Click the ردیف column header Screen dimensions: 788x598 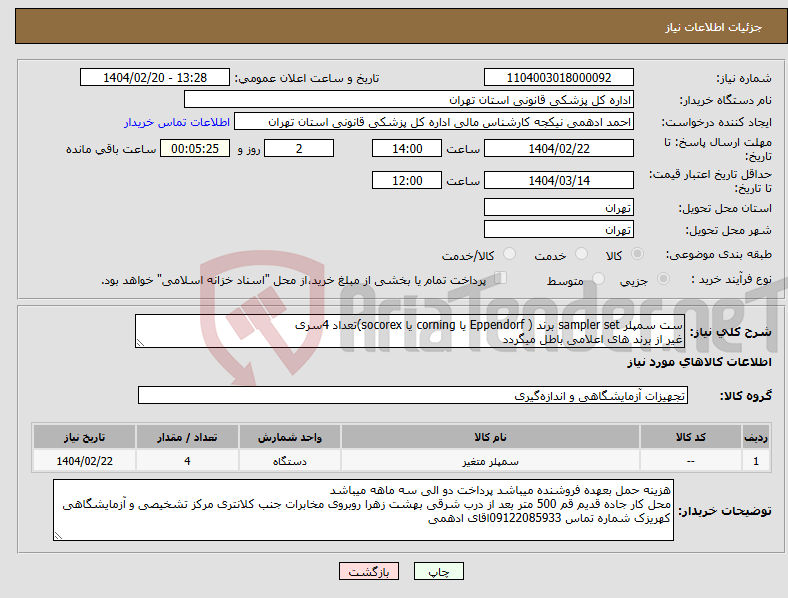[x=756, y=437]
